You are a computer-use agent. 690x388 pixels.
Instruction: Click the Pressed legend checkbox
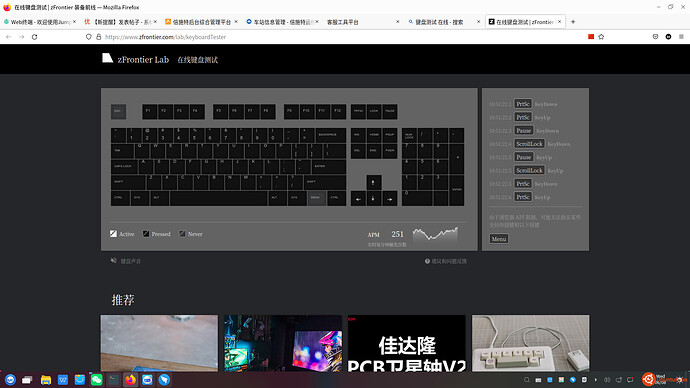(146, 234)
